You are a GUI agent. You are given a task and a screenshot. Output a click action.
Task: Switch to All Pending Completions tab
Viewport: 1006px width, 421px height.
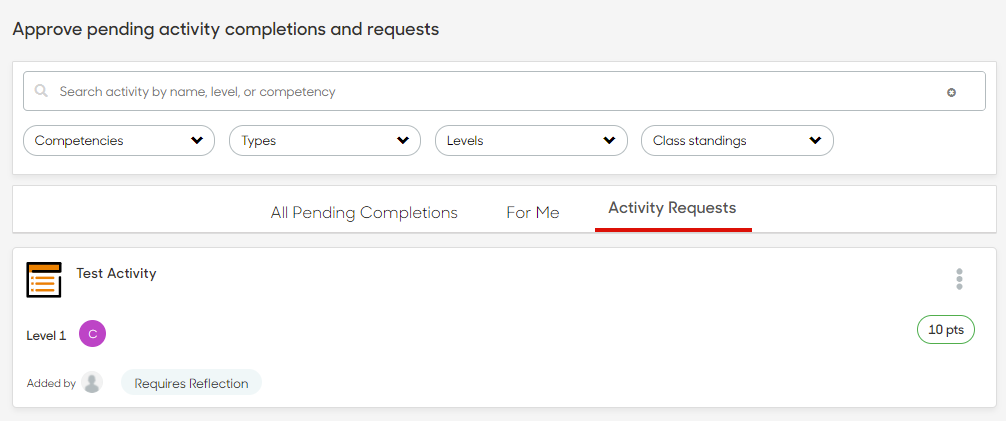pyautogui.click(x=364, y=212)
